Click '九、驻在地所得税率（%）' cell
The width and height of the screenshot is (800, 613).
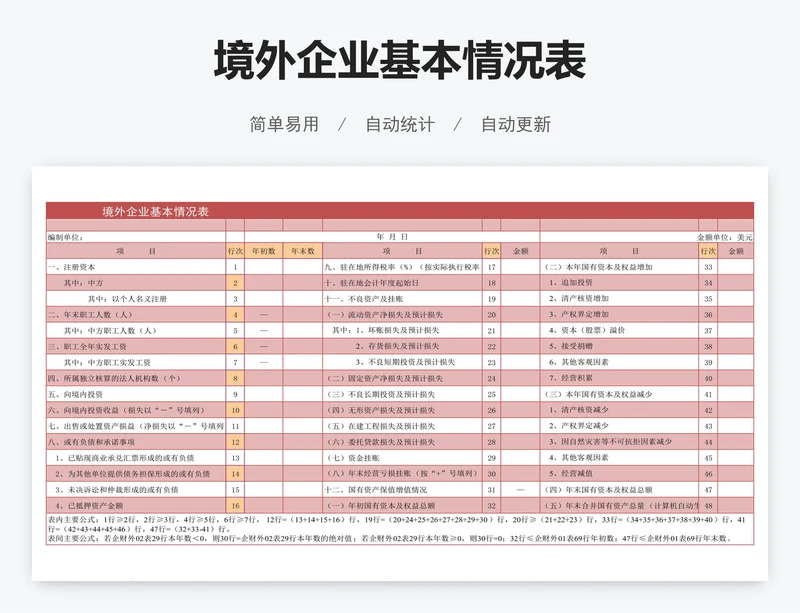tap(402, 267)
